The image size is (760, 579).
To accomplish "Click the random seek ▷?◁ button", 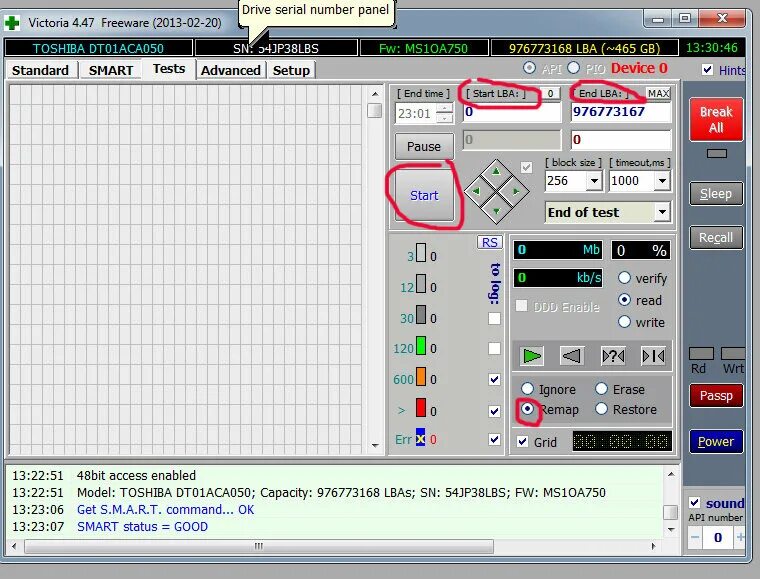I will click(613, 356).
